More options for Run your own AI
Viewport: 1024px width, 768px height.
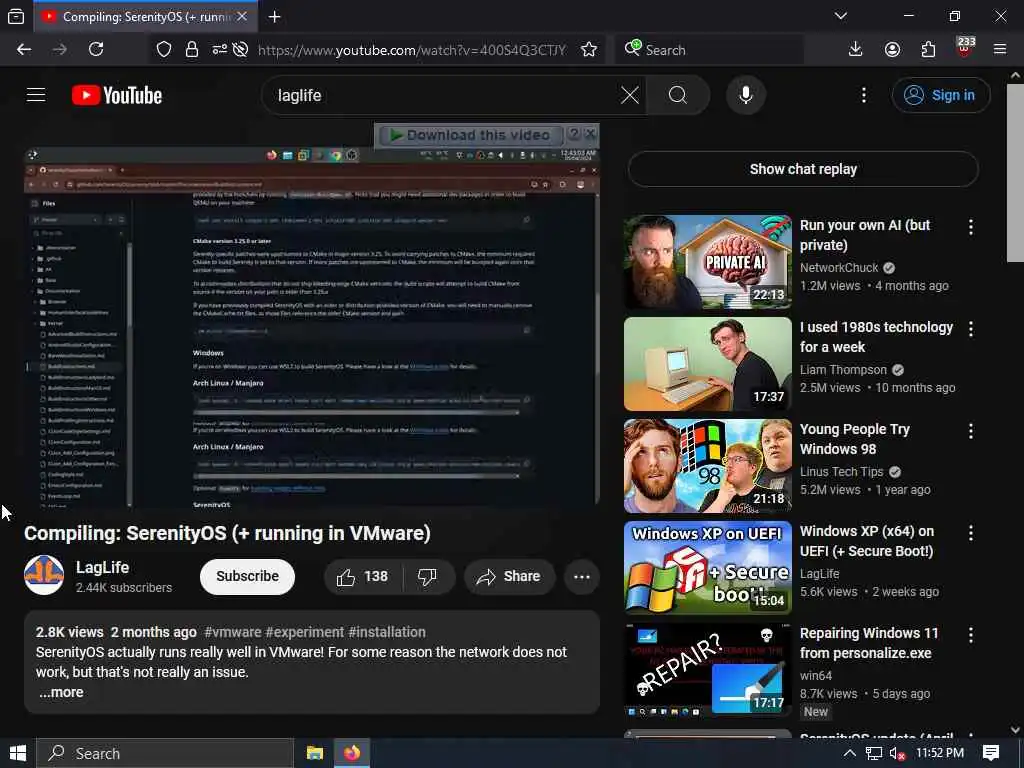click(x=970, y=227)
